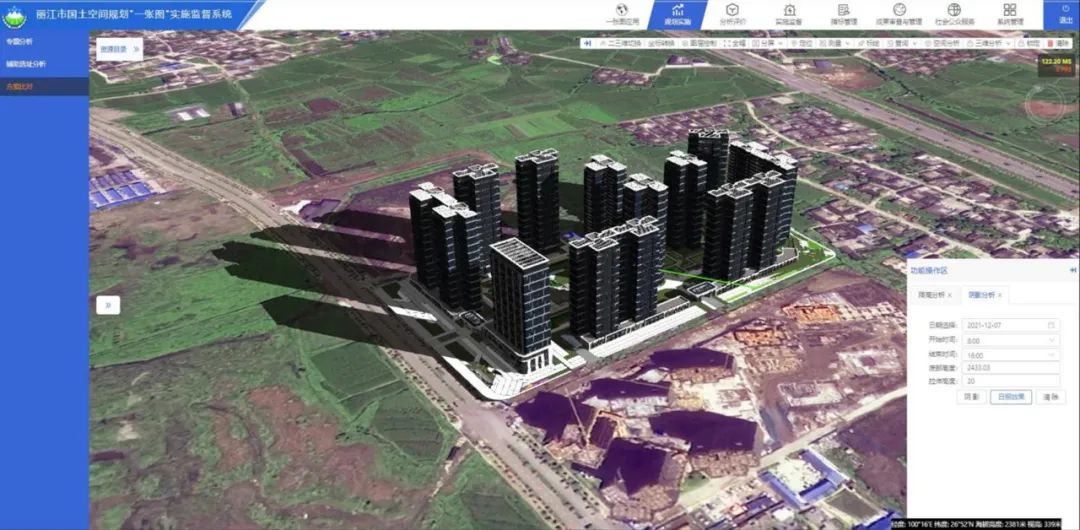1080x530 pixels.
Task: Click the red 清除 clear tool
Action: [x=1059, y=43]
